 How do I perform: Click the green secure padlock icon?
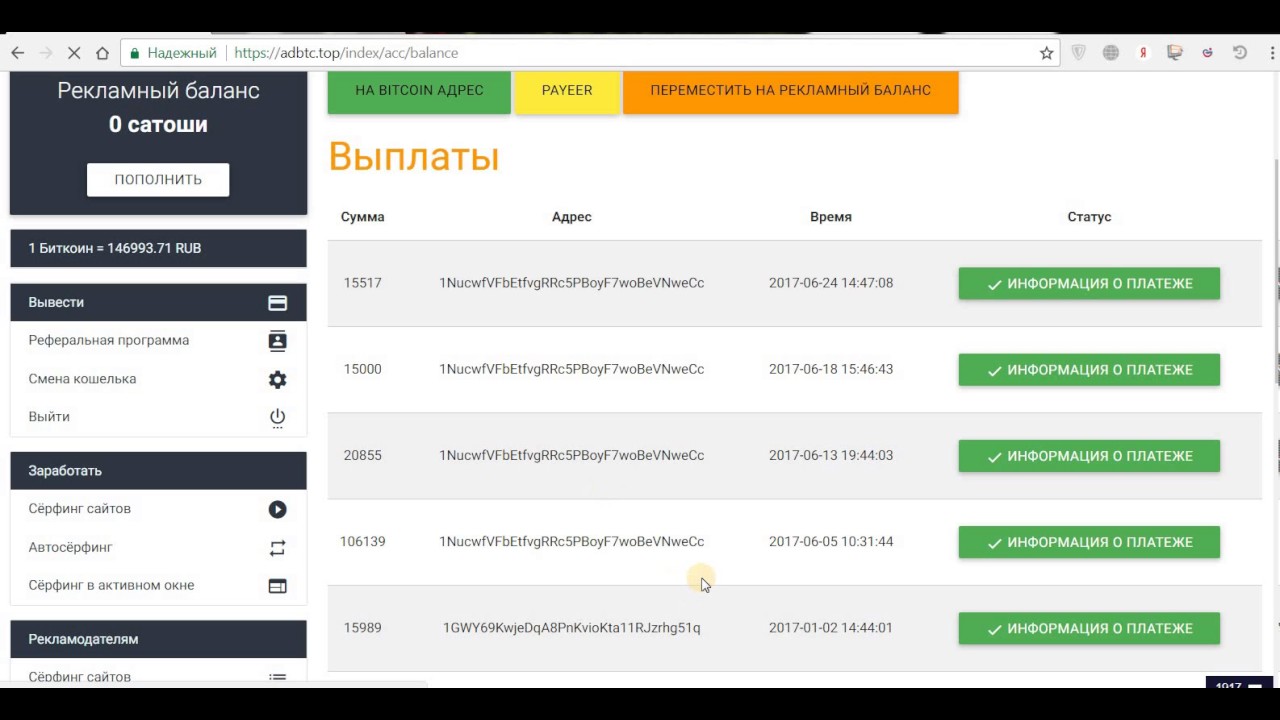click(x=134, y=53)
